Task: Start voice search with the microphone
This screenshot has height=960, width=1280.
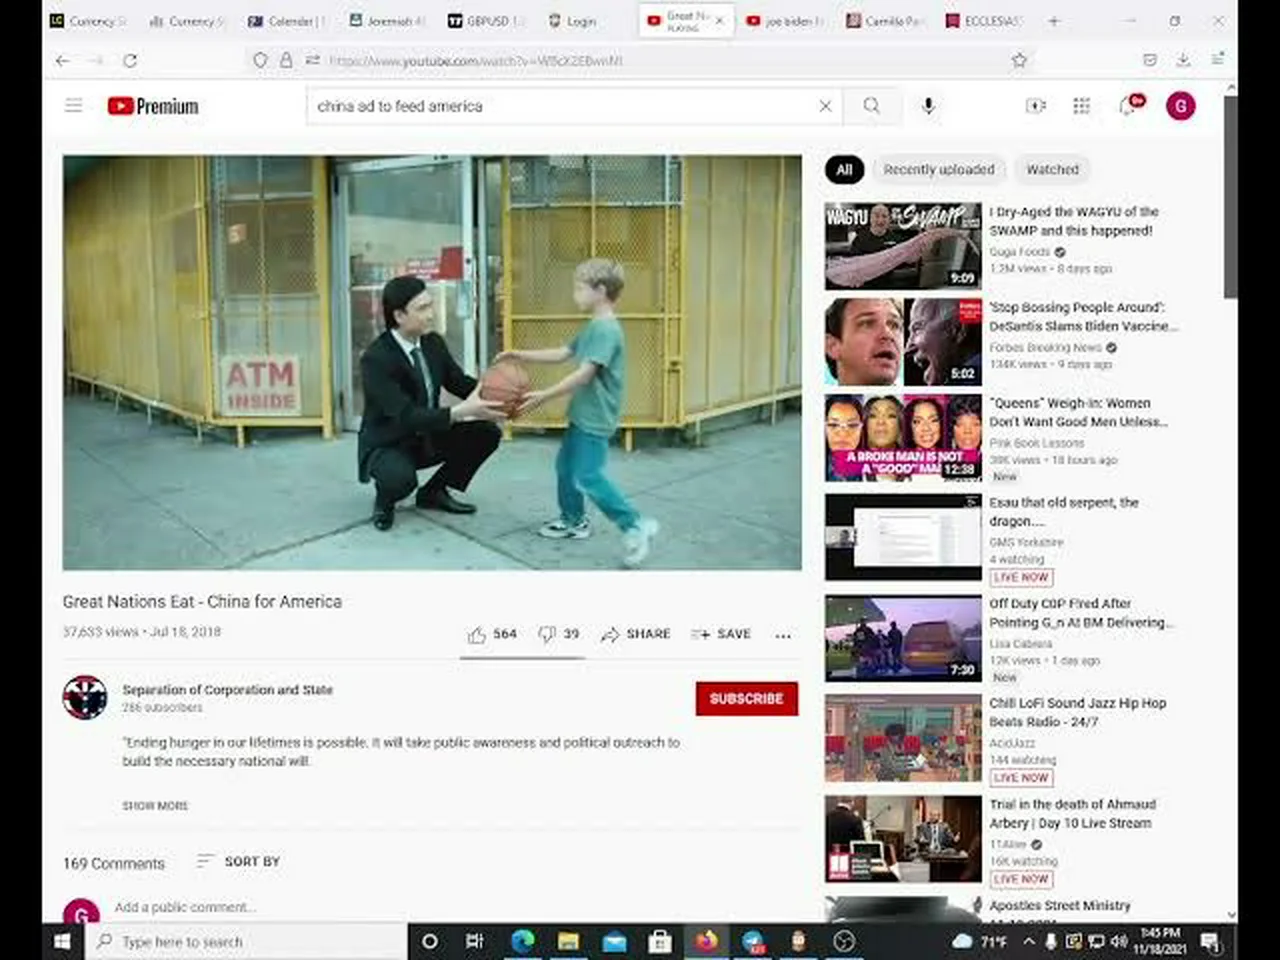Action: click(x=928, y=106)
